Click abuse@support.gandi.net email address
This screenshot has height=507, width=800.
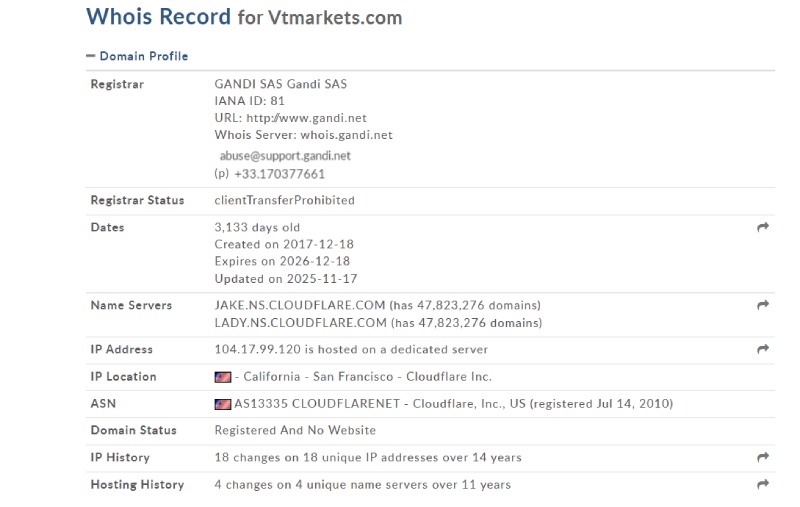point(285,156)
